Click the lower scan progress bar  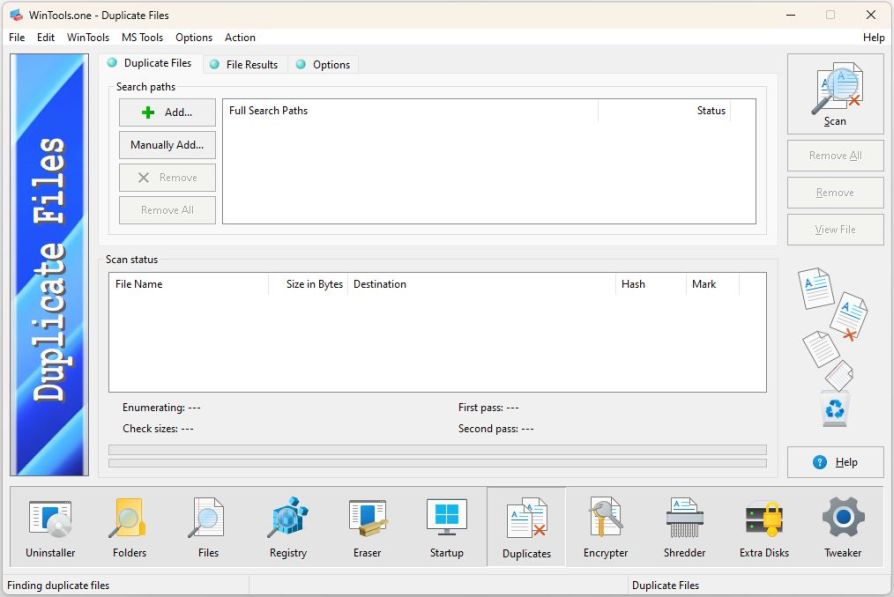coord(437,463)
